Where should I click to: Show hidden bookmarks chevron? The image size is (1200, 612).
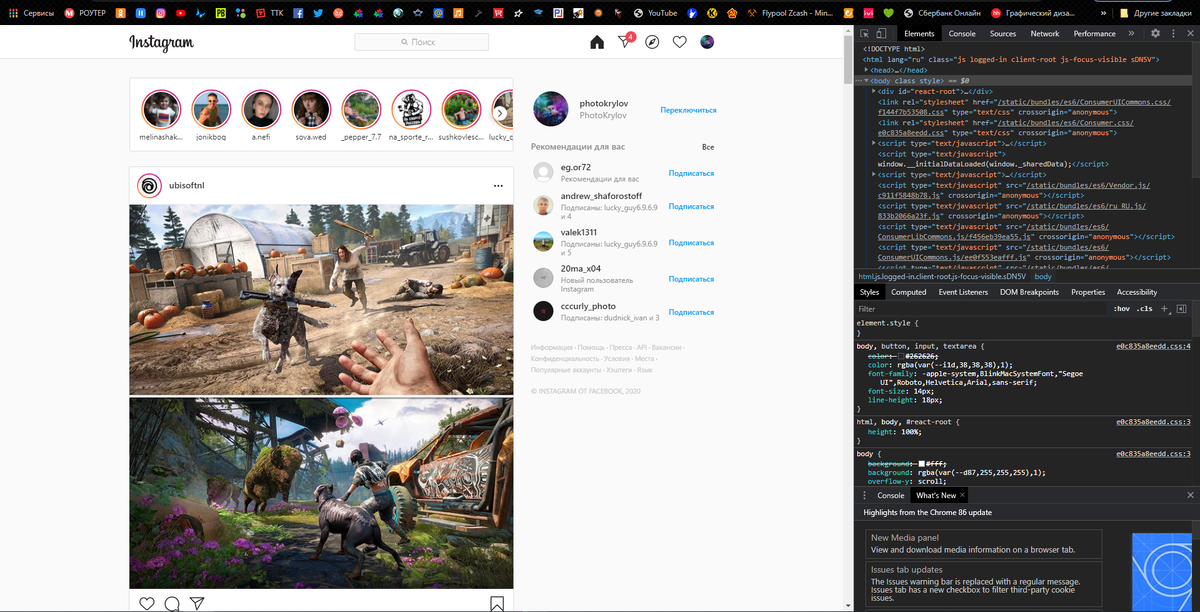[x=1102, y=13]
